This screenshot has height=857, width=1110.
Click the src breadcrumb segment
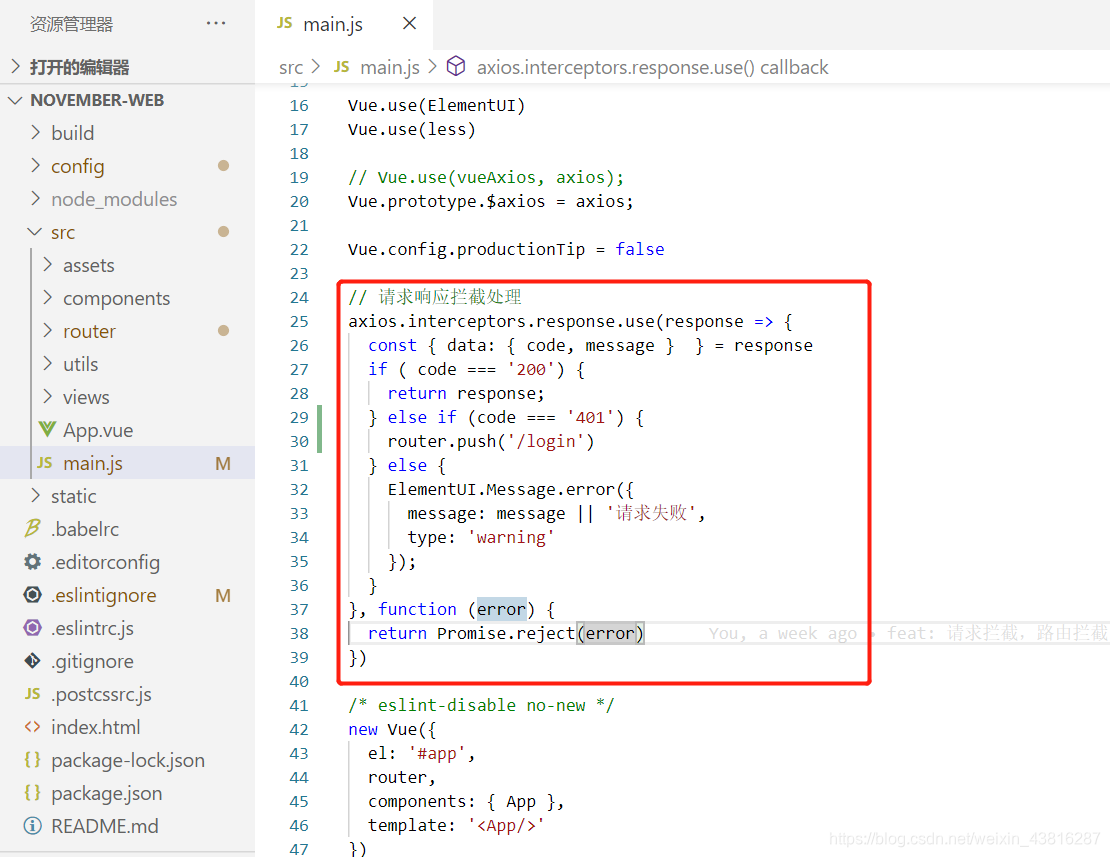click(291, 67)
